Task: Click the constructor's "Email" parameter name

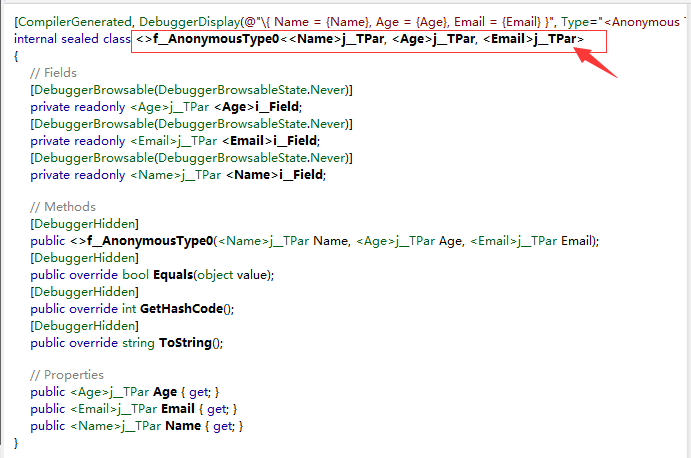Action: [576, 241]
